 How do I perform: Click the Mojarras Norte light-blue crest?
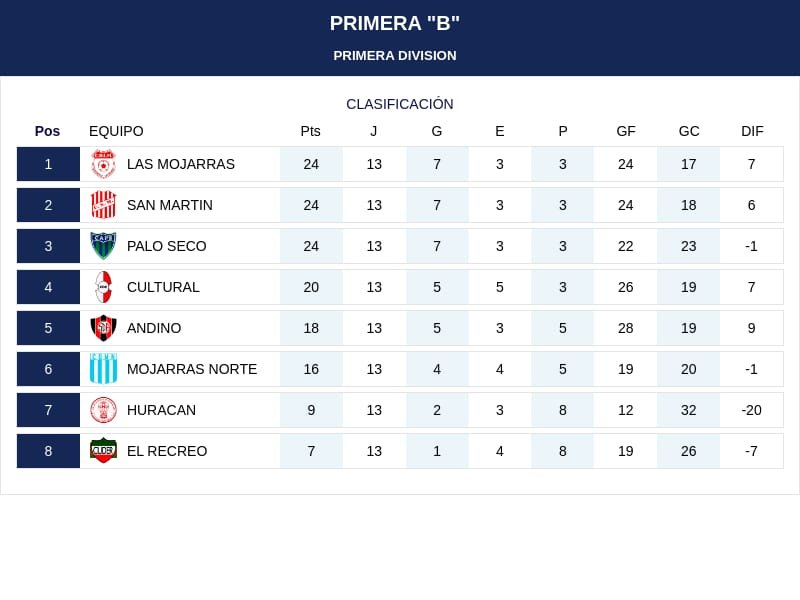[x=104, y=368]
